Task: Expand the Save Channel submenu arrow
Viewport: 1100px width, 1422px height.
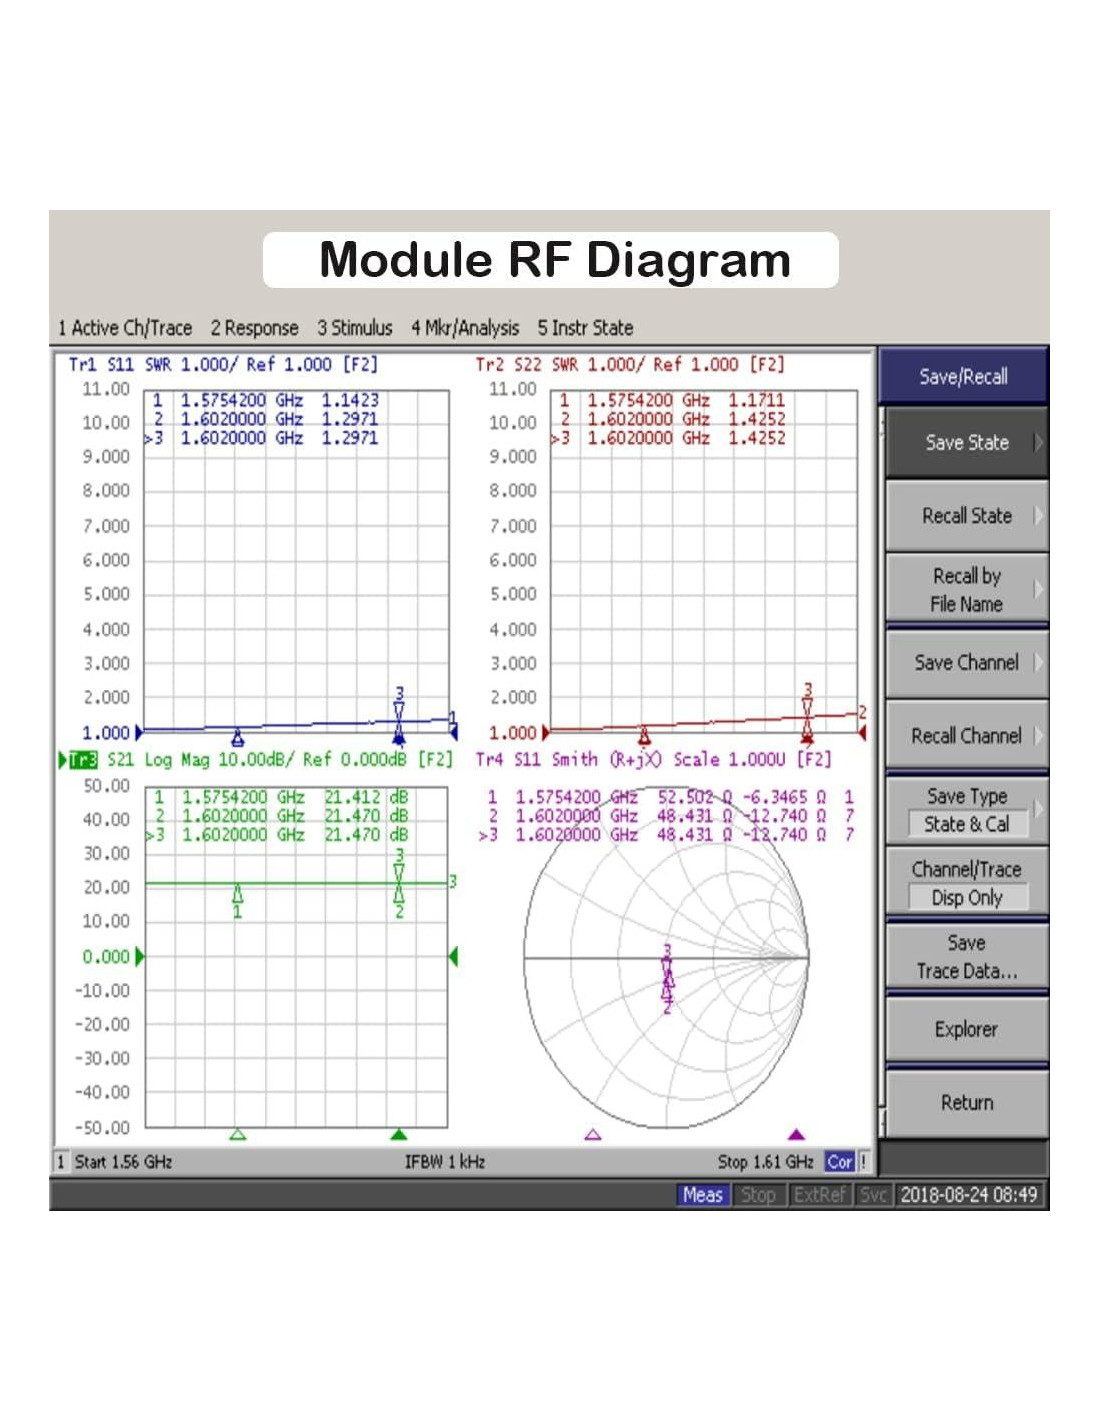Action: pyautogui.click(x=1038, y=662)
